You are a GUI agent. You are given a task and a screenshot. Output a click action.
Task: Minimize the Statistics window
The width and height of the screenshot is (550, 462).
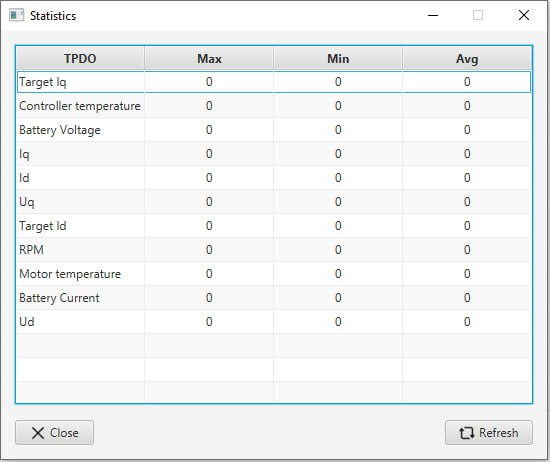tap(433, 15)
